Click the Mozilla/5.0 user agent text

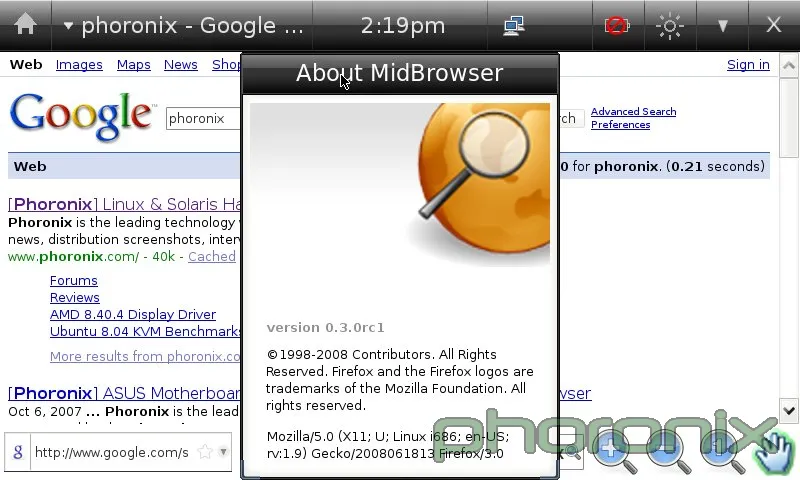(x=388, y=445)
